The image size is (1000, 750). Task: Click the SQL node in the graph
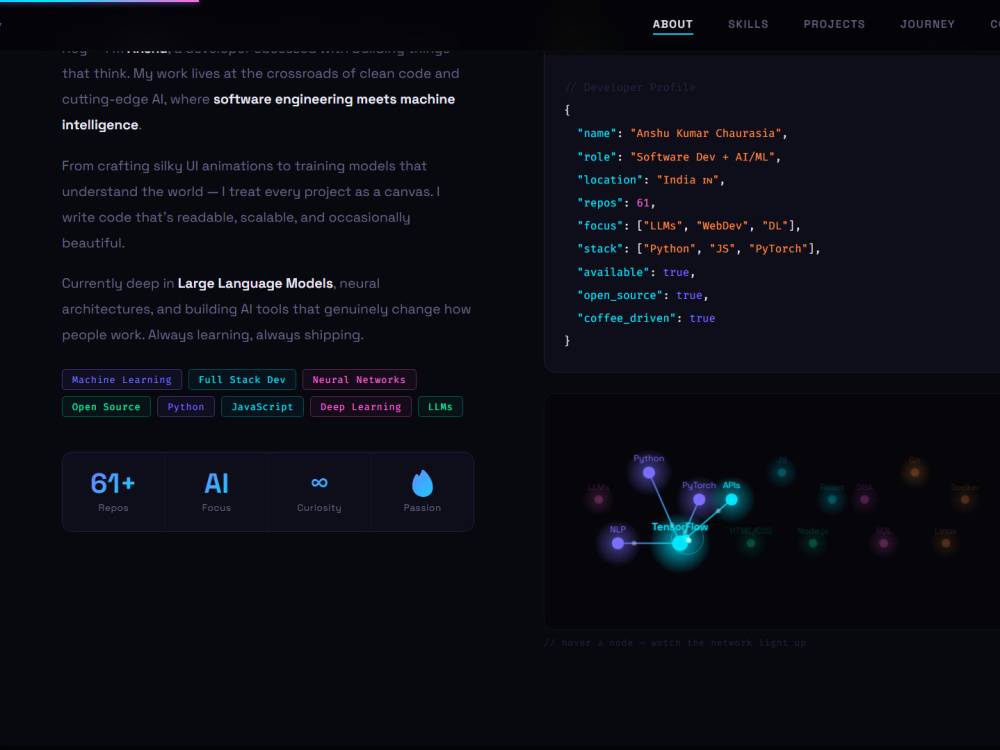point(883,543)
